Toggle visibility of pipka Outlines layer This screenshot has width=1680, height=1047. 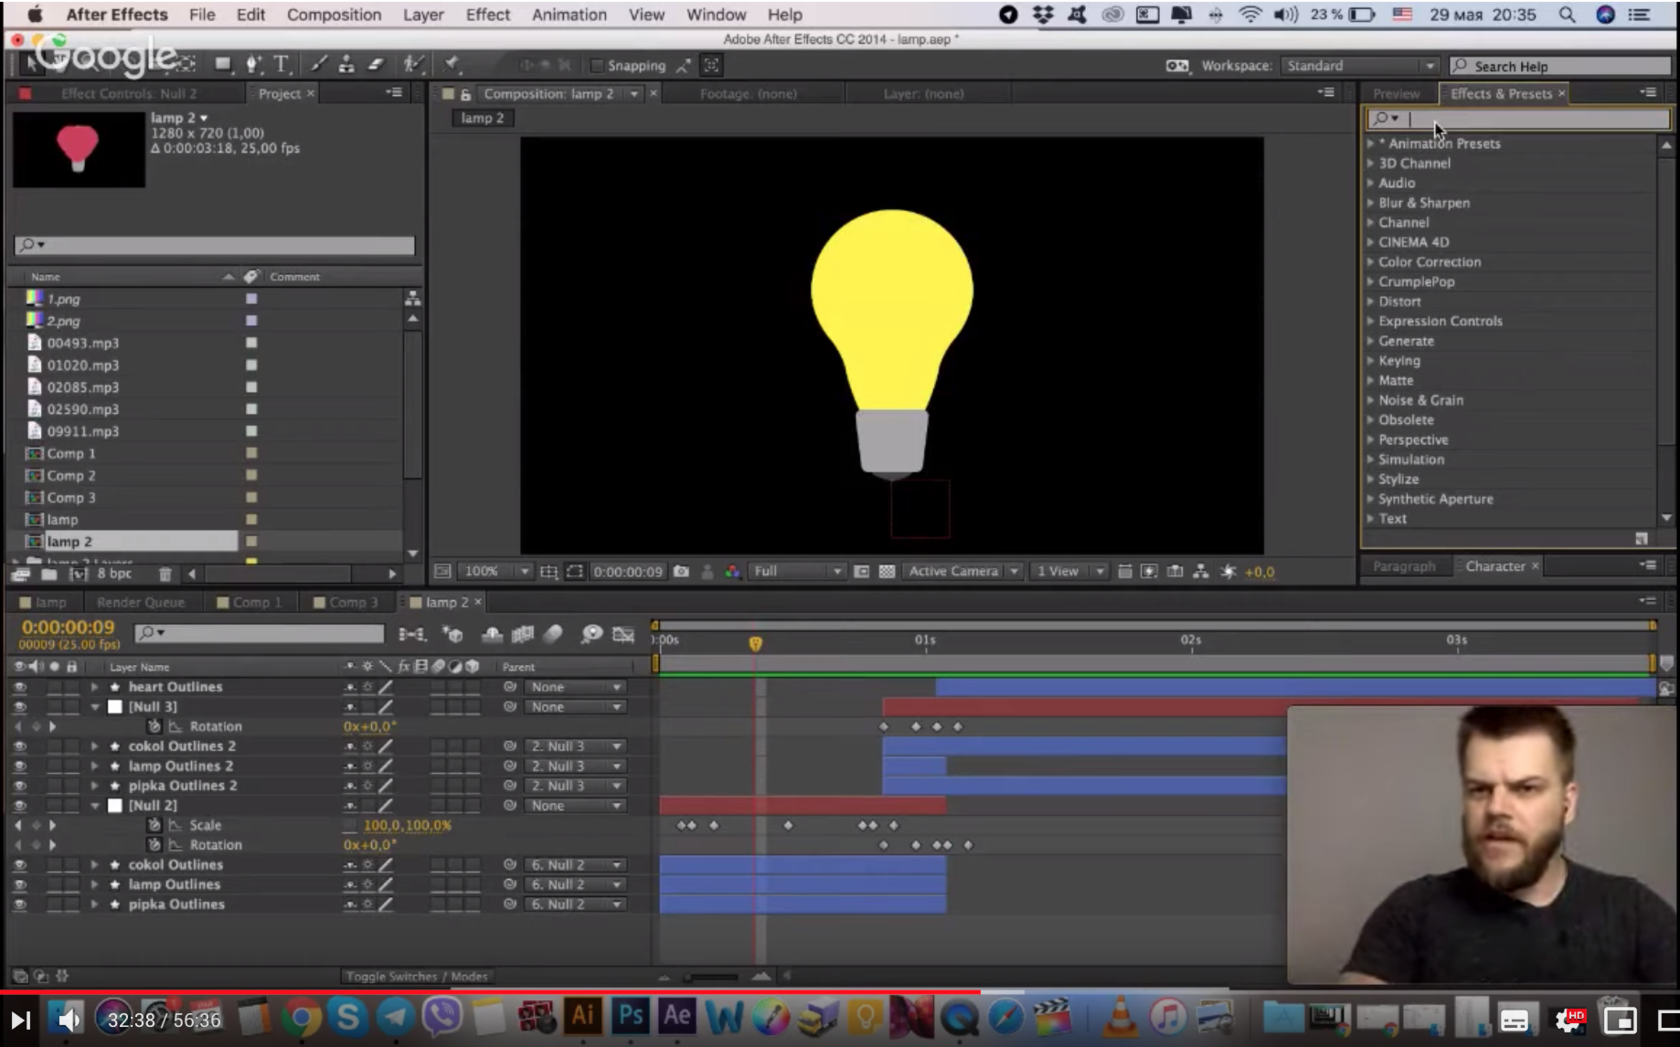pyautogui.click(x=19, y=904)
